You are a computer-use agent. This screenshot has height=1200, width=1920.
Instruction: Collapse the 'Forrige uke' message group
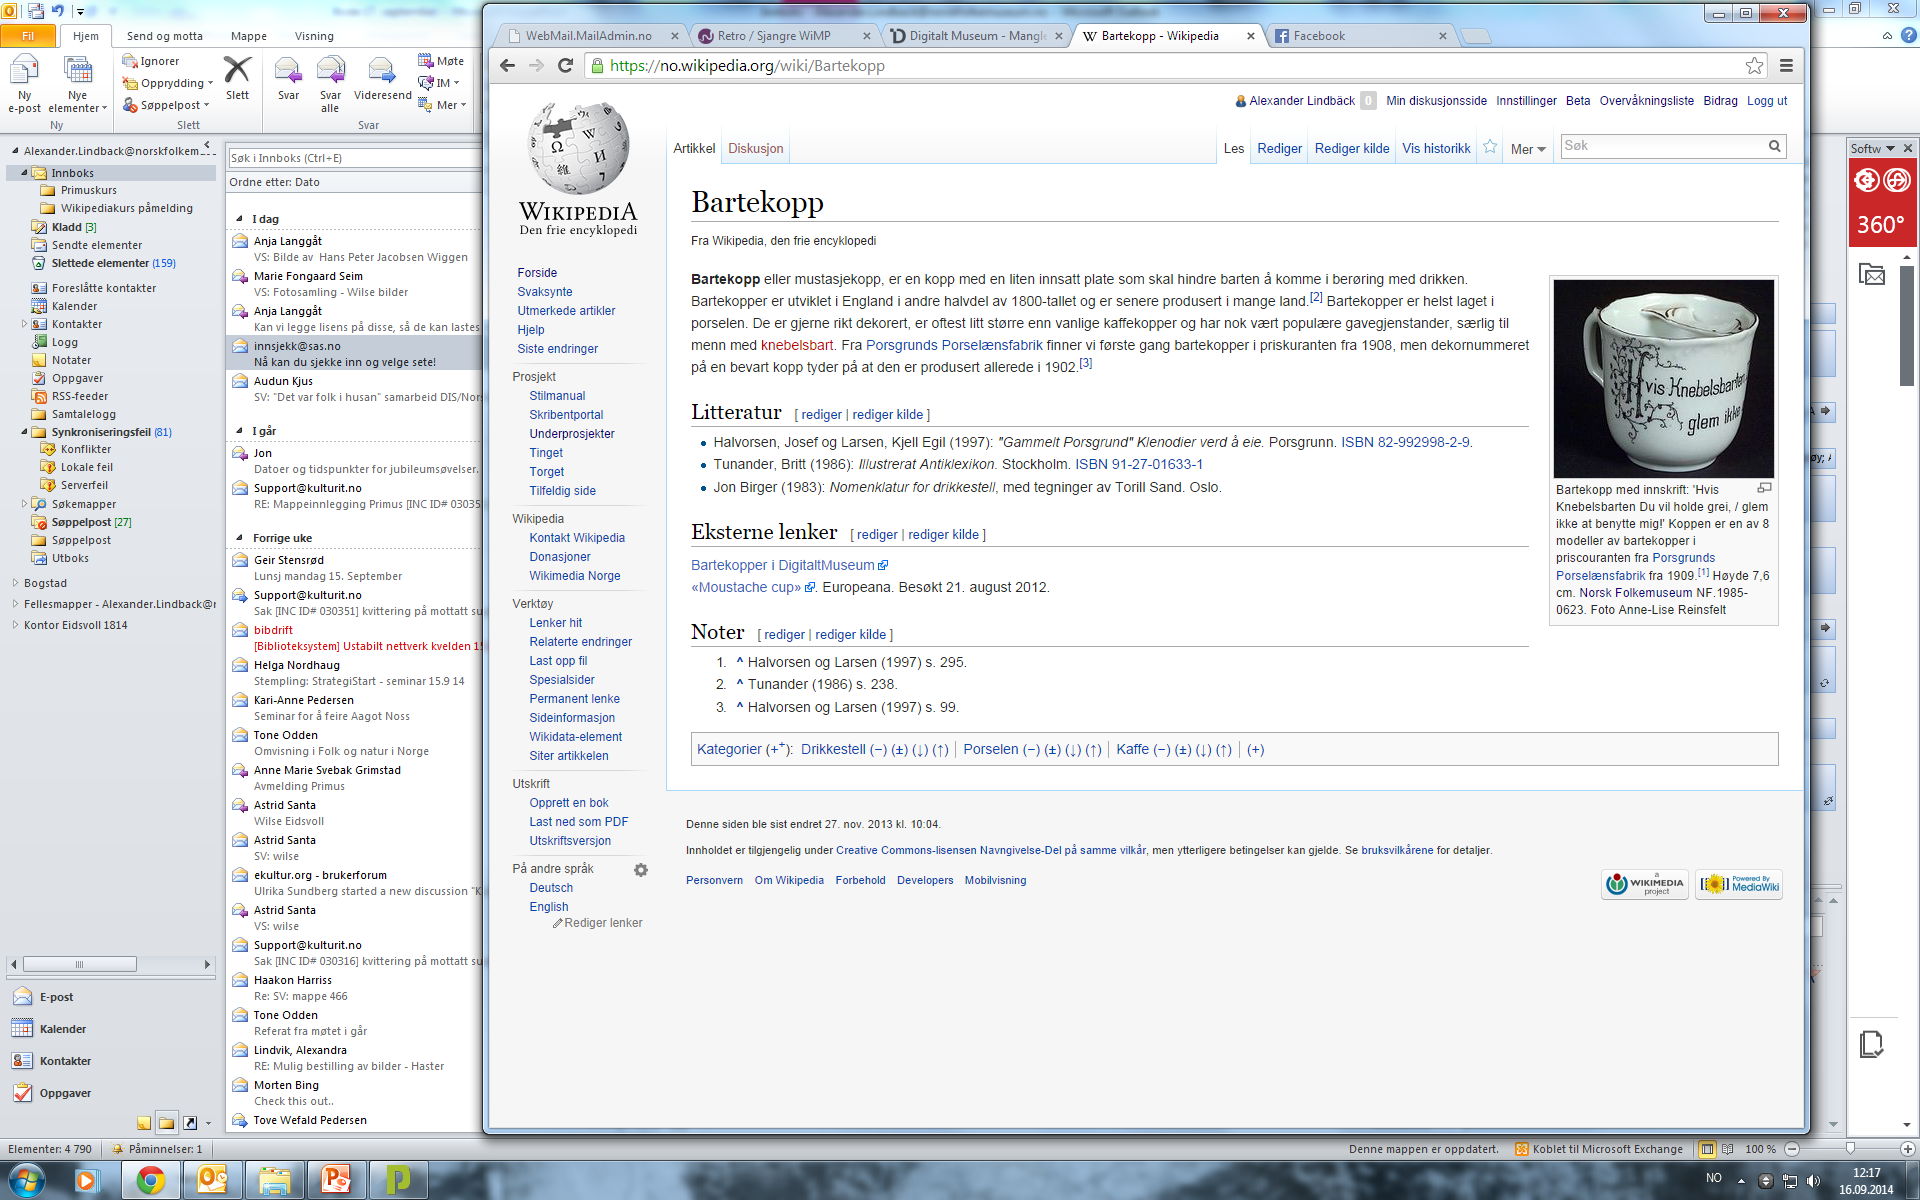[239, 538]
